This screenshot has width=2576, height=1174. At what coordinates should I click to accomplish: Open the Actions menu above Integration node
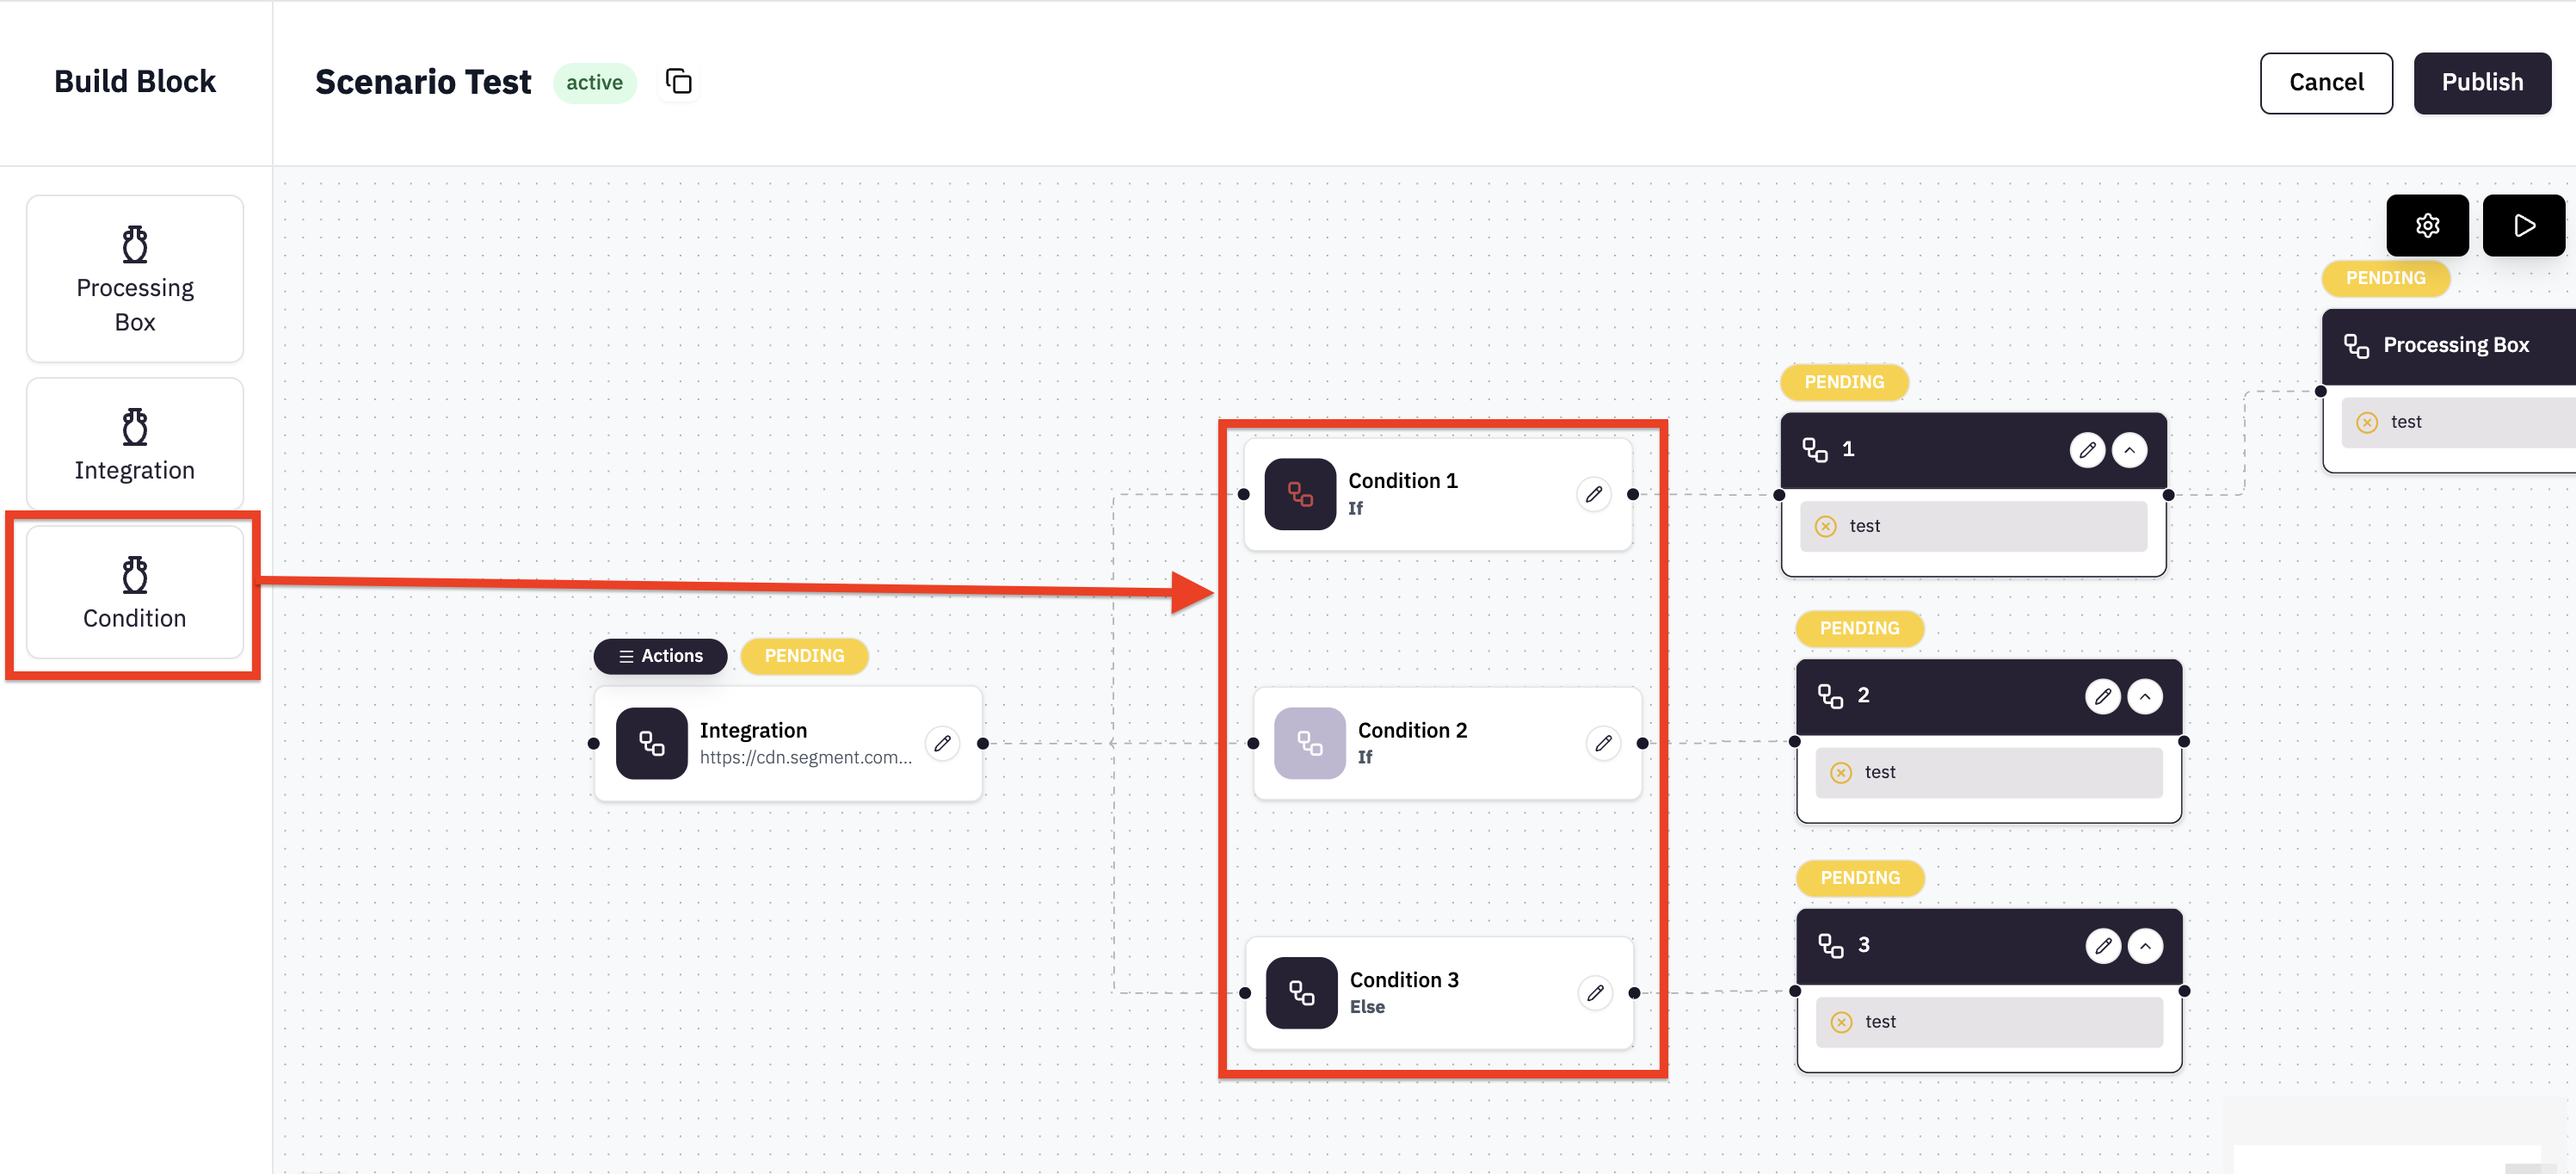click(x=660, y=656)
